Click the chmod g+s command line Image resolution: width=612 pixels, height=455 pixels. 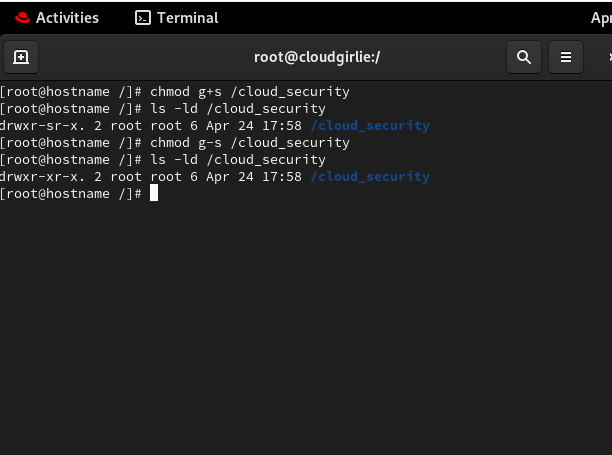250,92
